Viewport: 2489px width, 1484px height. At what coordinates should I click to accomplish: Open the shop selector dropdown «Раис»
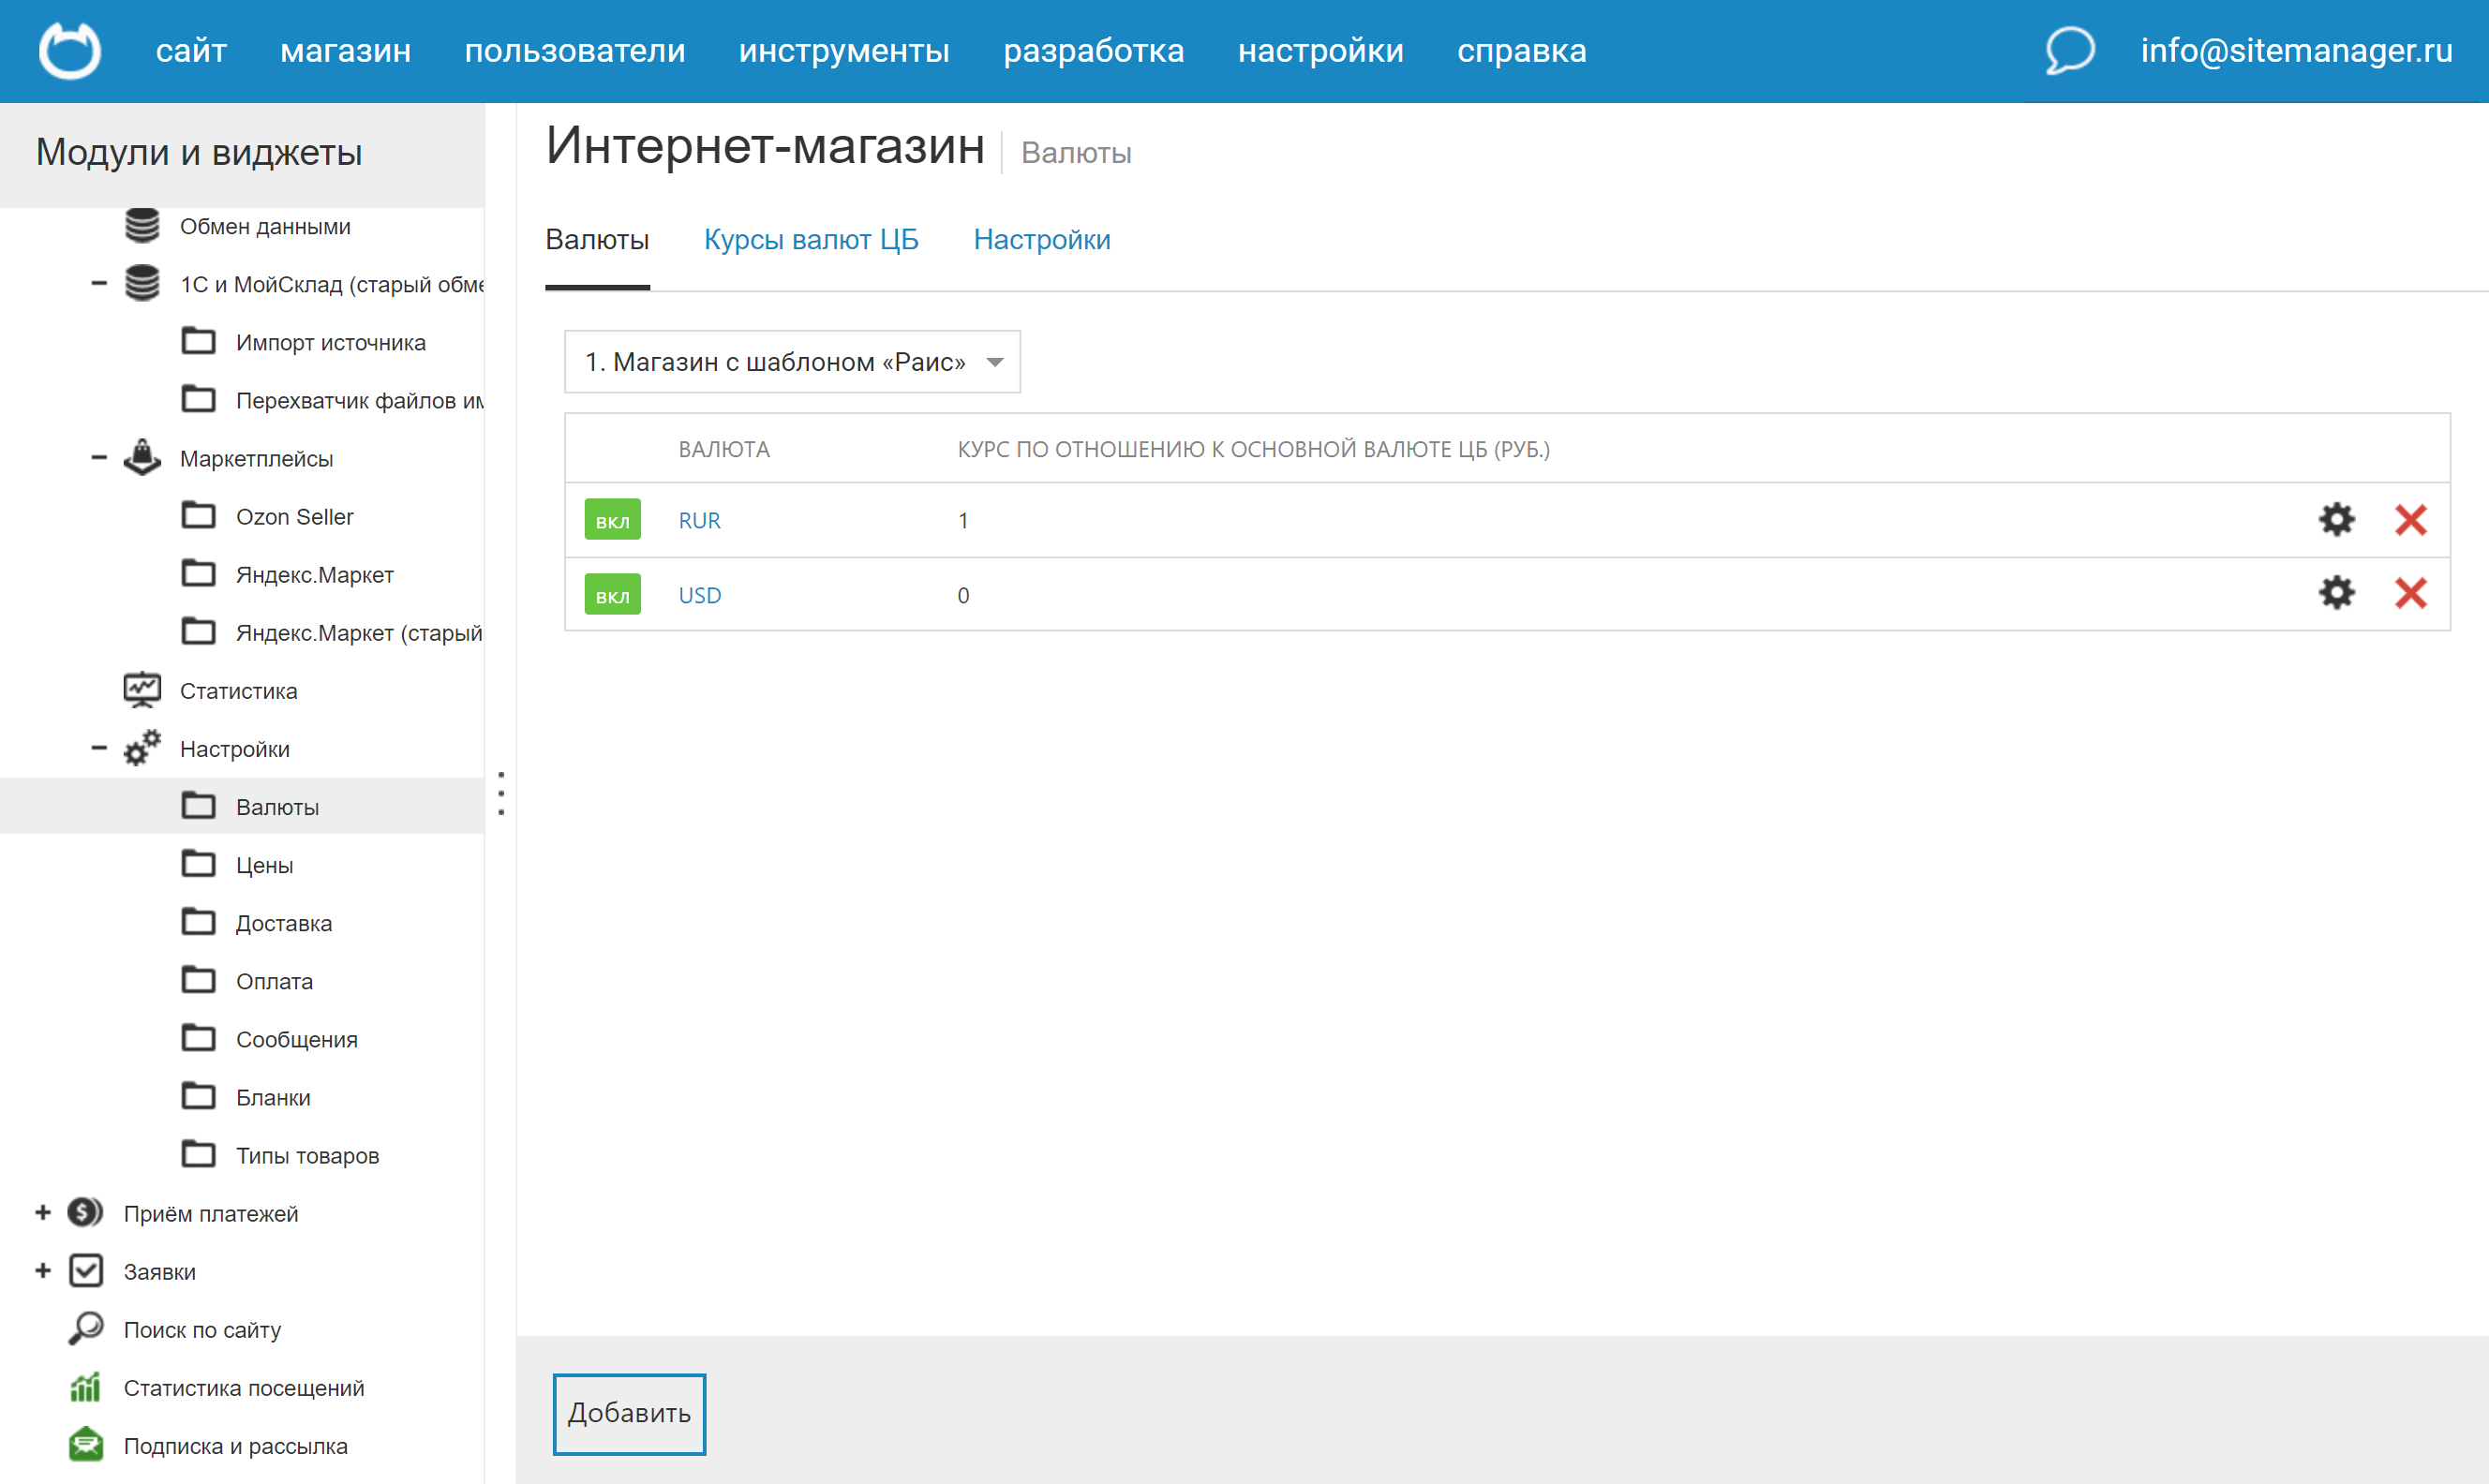pyautogui.click(x=791, y=362)
